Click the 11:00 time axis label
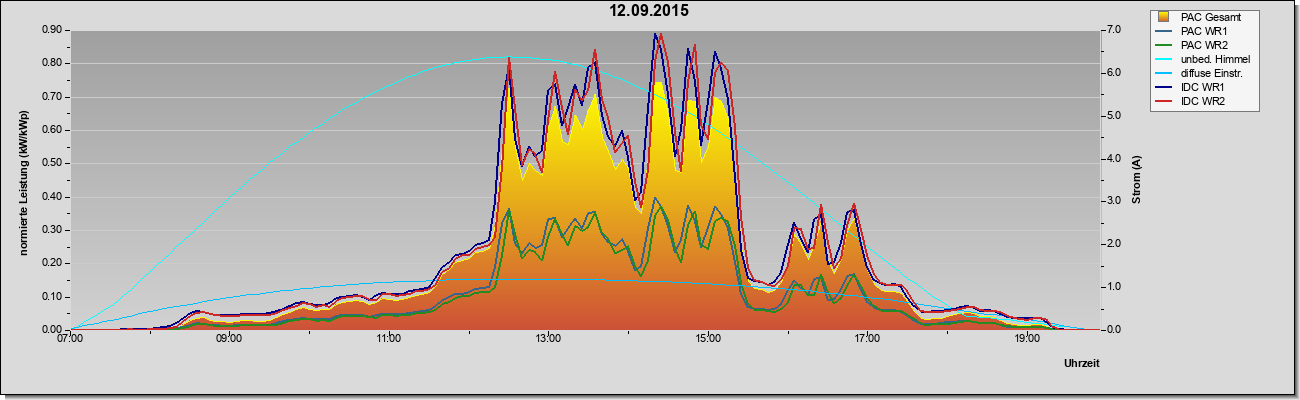 coord(388,340)
